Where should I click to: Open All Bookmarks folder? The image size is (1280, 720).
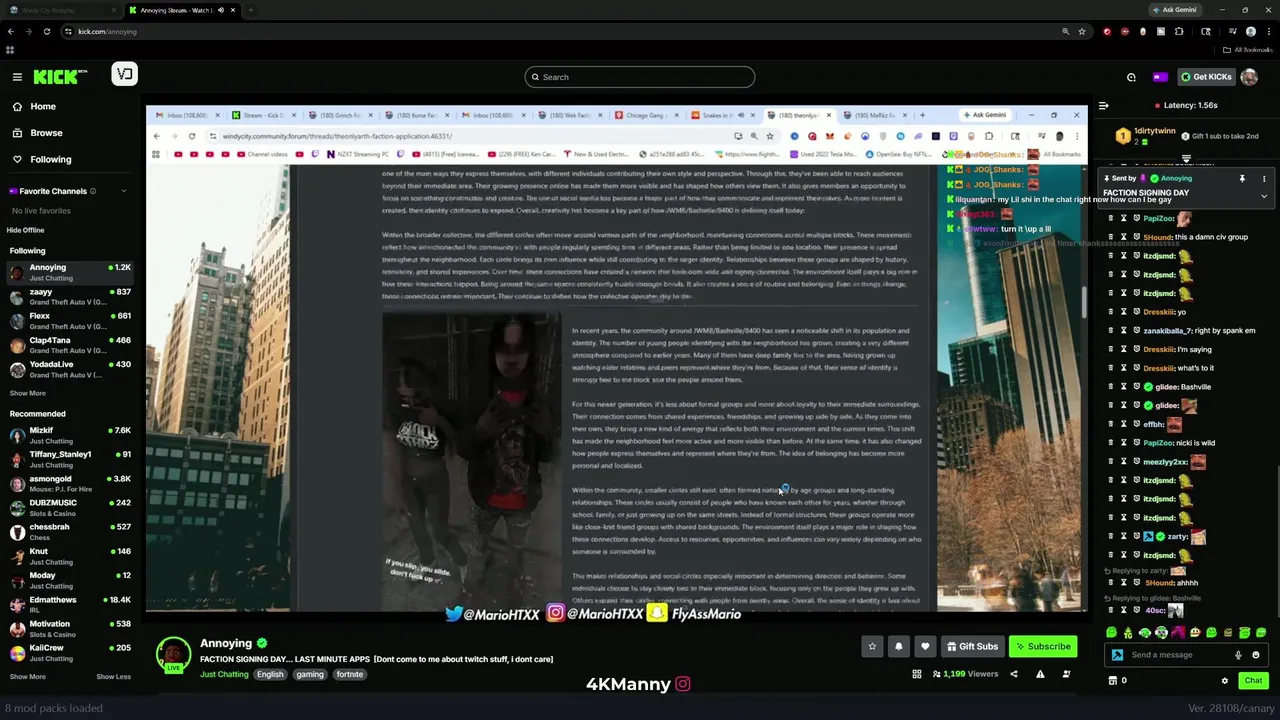pos(1247,50)
